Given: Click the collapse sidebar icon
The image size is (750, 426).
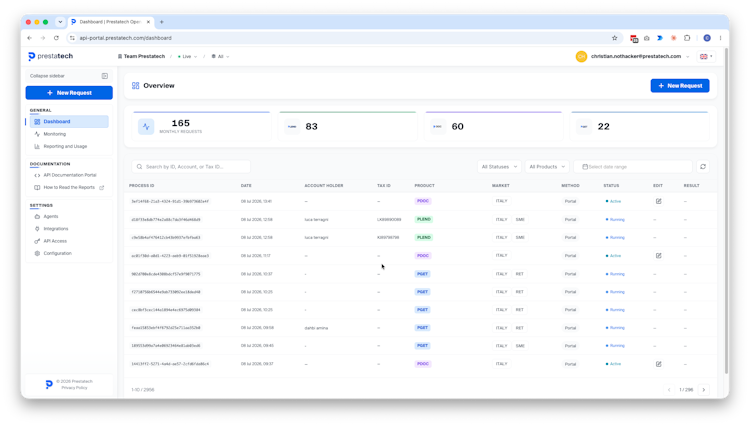Looking at the screenshot, I should tap(105, 76).
